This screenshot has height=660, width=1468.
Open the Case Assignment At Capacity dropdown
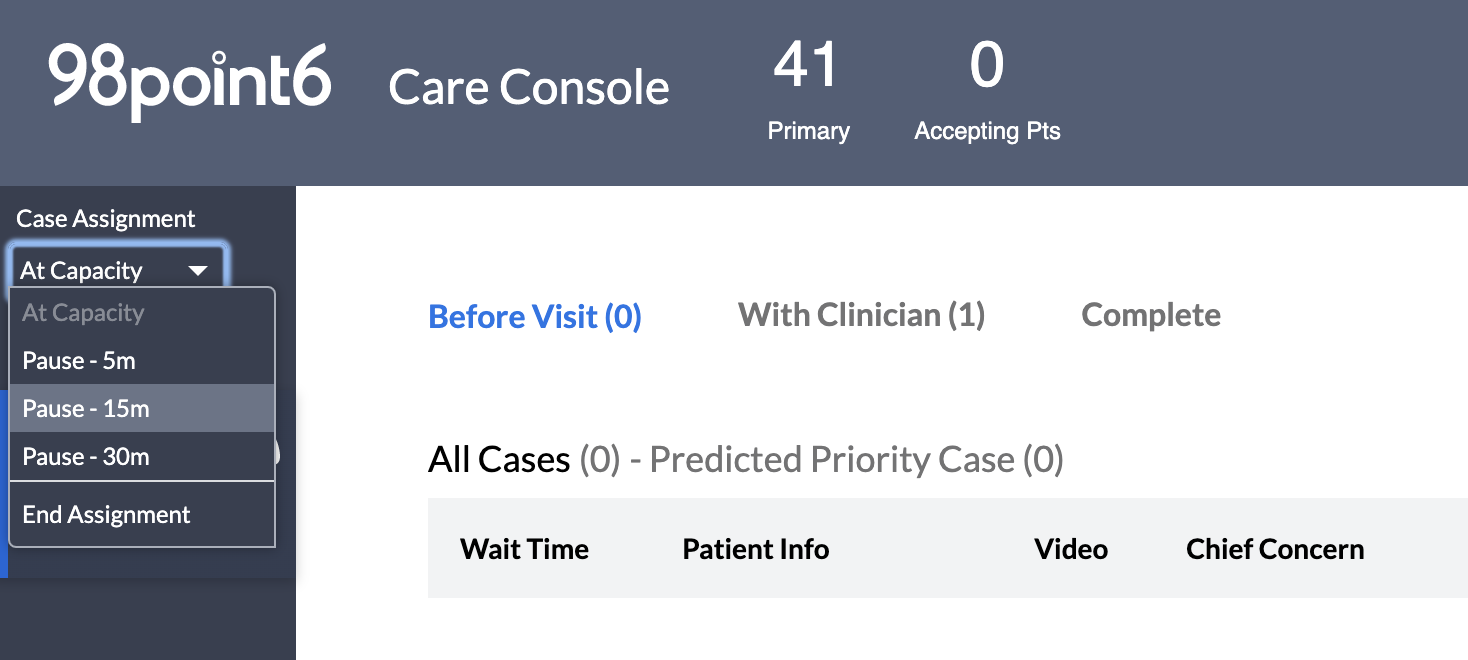pyautogui.click(x=119, y=270)
